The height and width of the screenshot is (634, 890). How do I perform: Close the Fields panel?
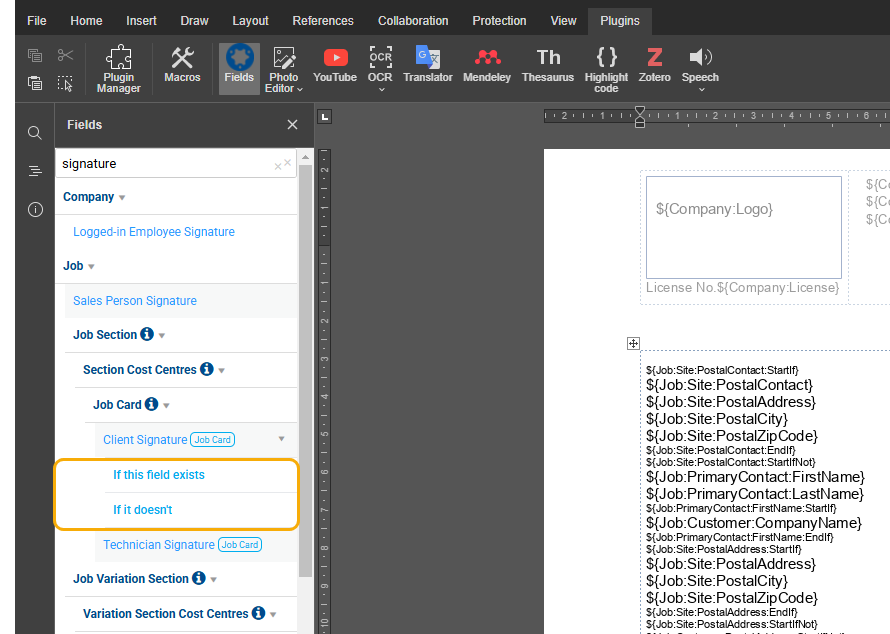click(x=292, y=125)
